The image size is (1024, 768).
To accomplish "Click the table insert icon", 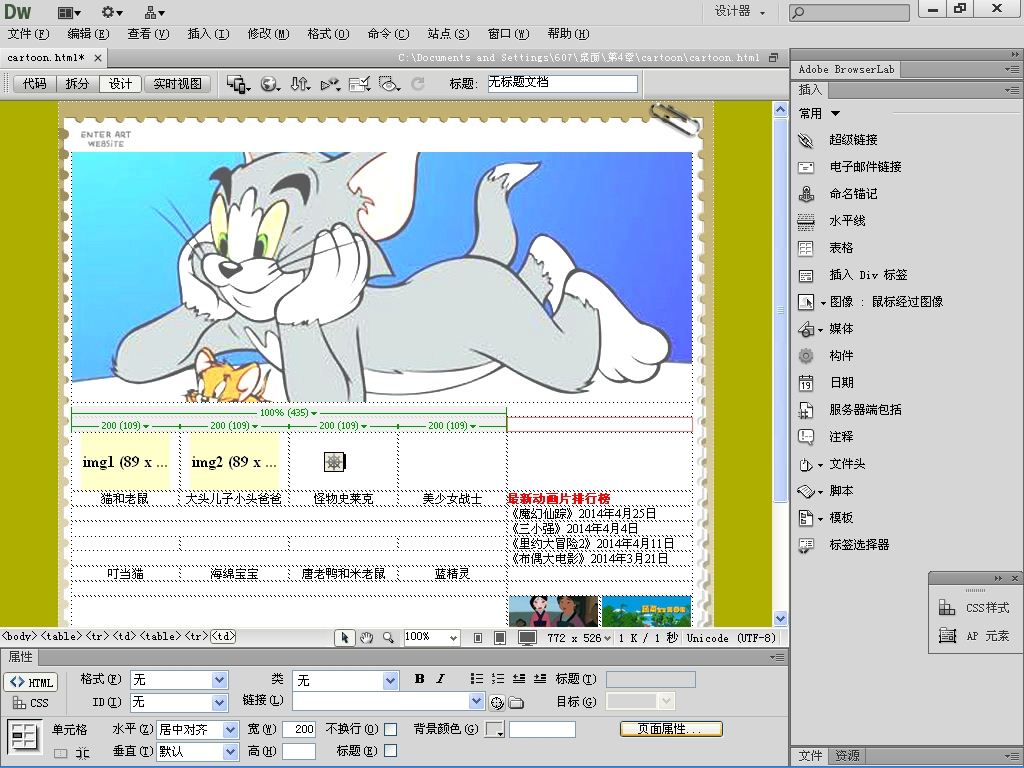I will (x=806, y=248).
